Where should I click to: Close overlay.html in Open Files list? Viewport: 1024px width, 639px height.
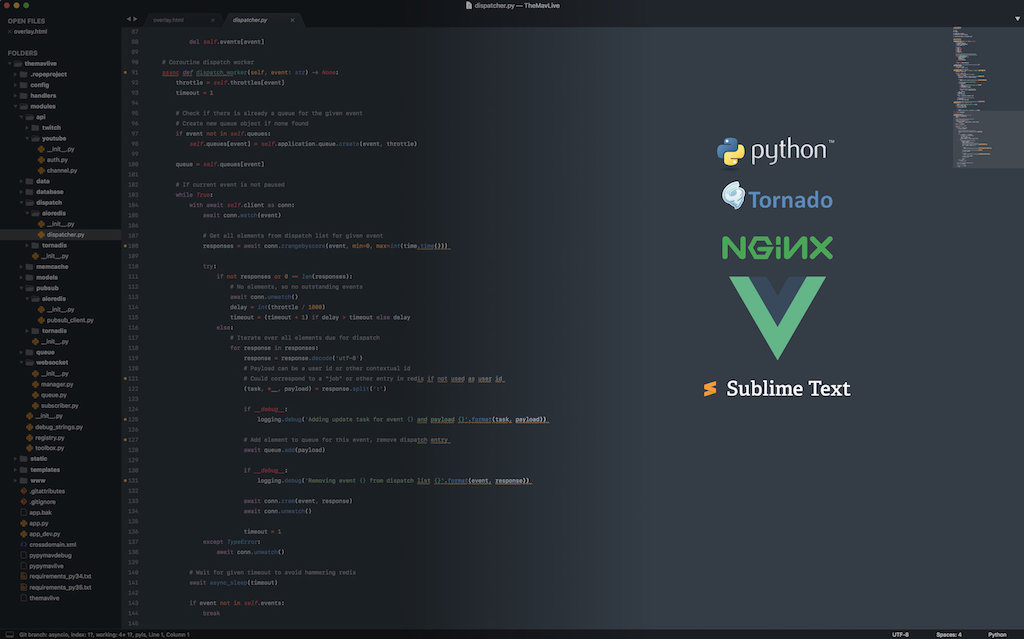pyautogui.click(x=10, y=32)
